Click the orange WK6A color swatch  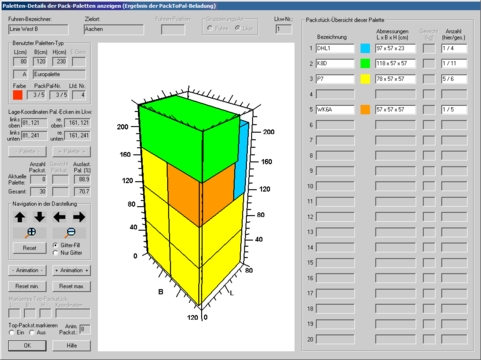tap(365, 110)
